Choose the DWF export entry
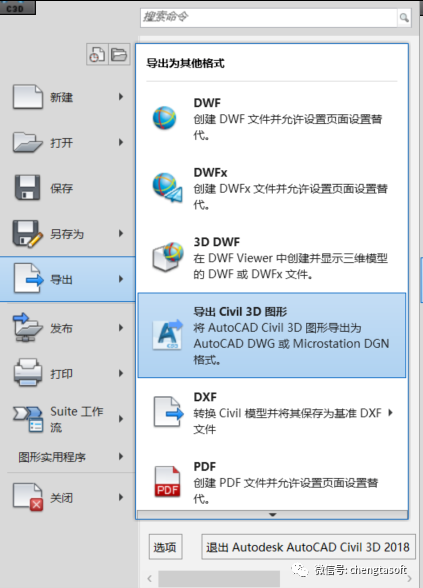 [272, 118]
